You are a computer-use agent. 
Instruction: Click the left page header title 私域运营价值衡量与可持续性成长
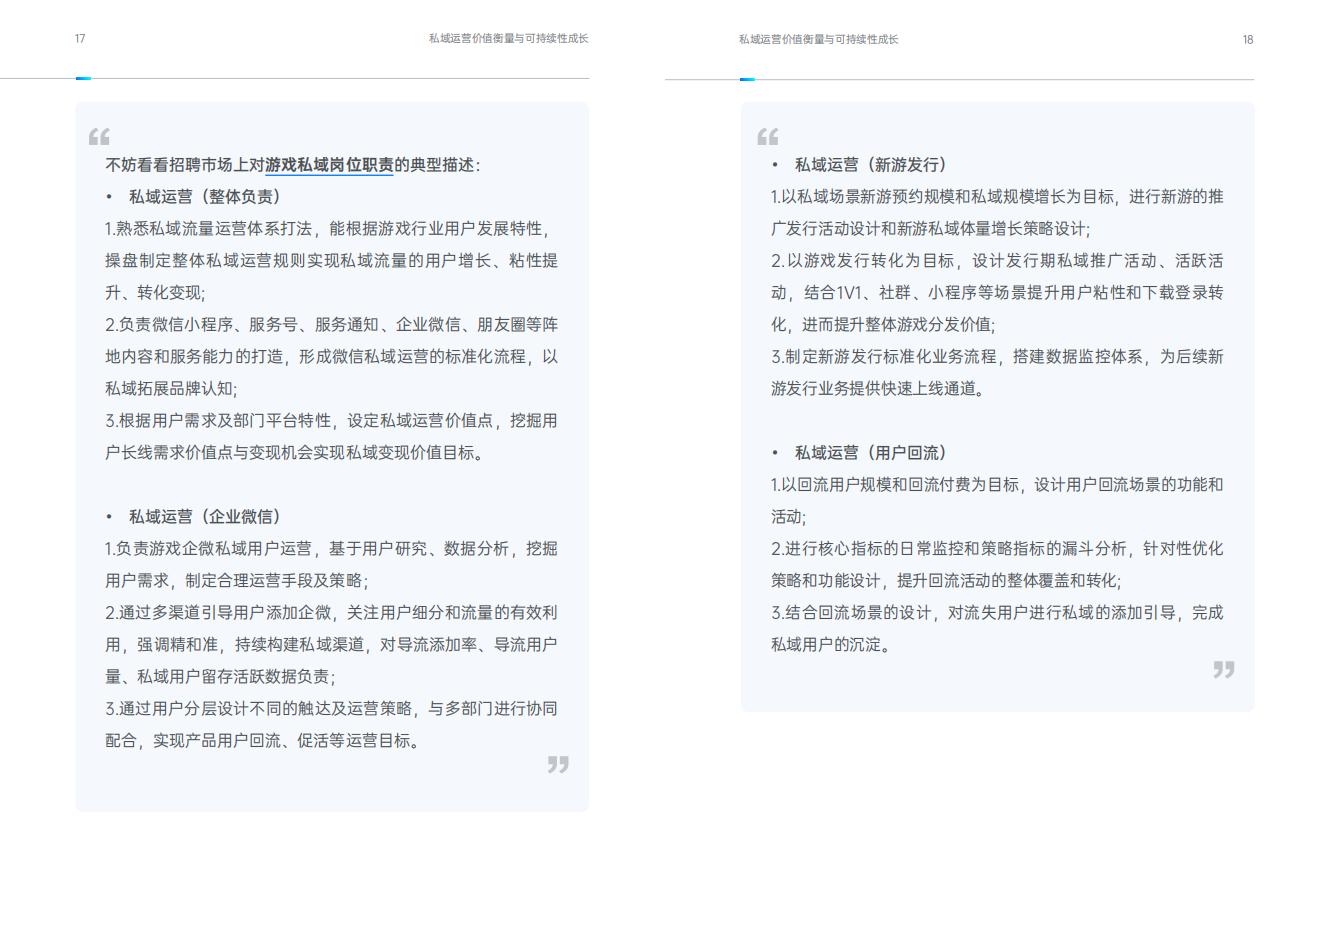pos(508,39)
